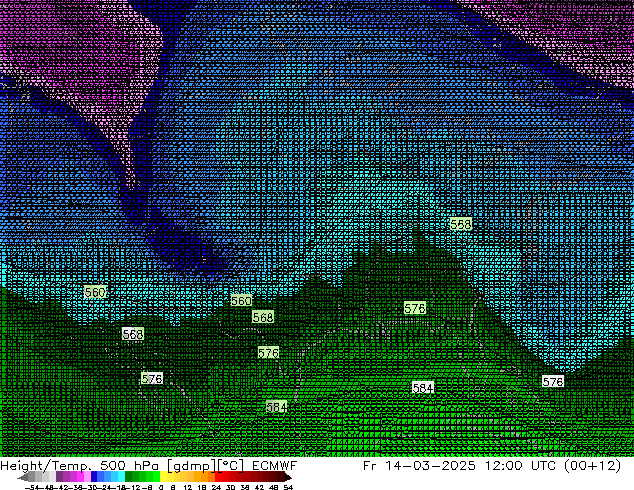Click the [°C] unit label
This screenshot has height=490, width=634.
tap(230, 466)
